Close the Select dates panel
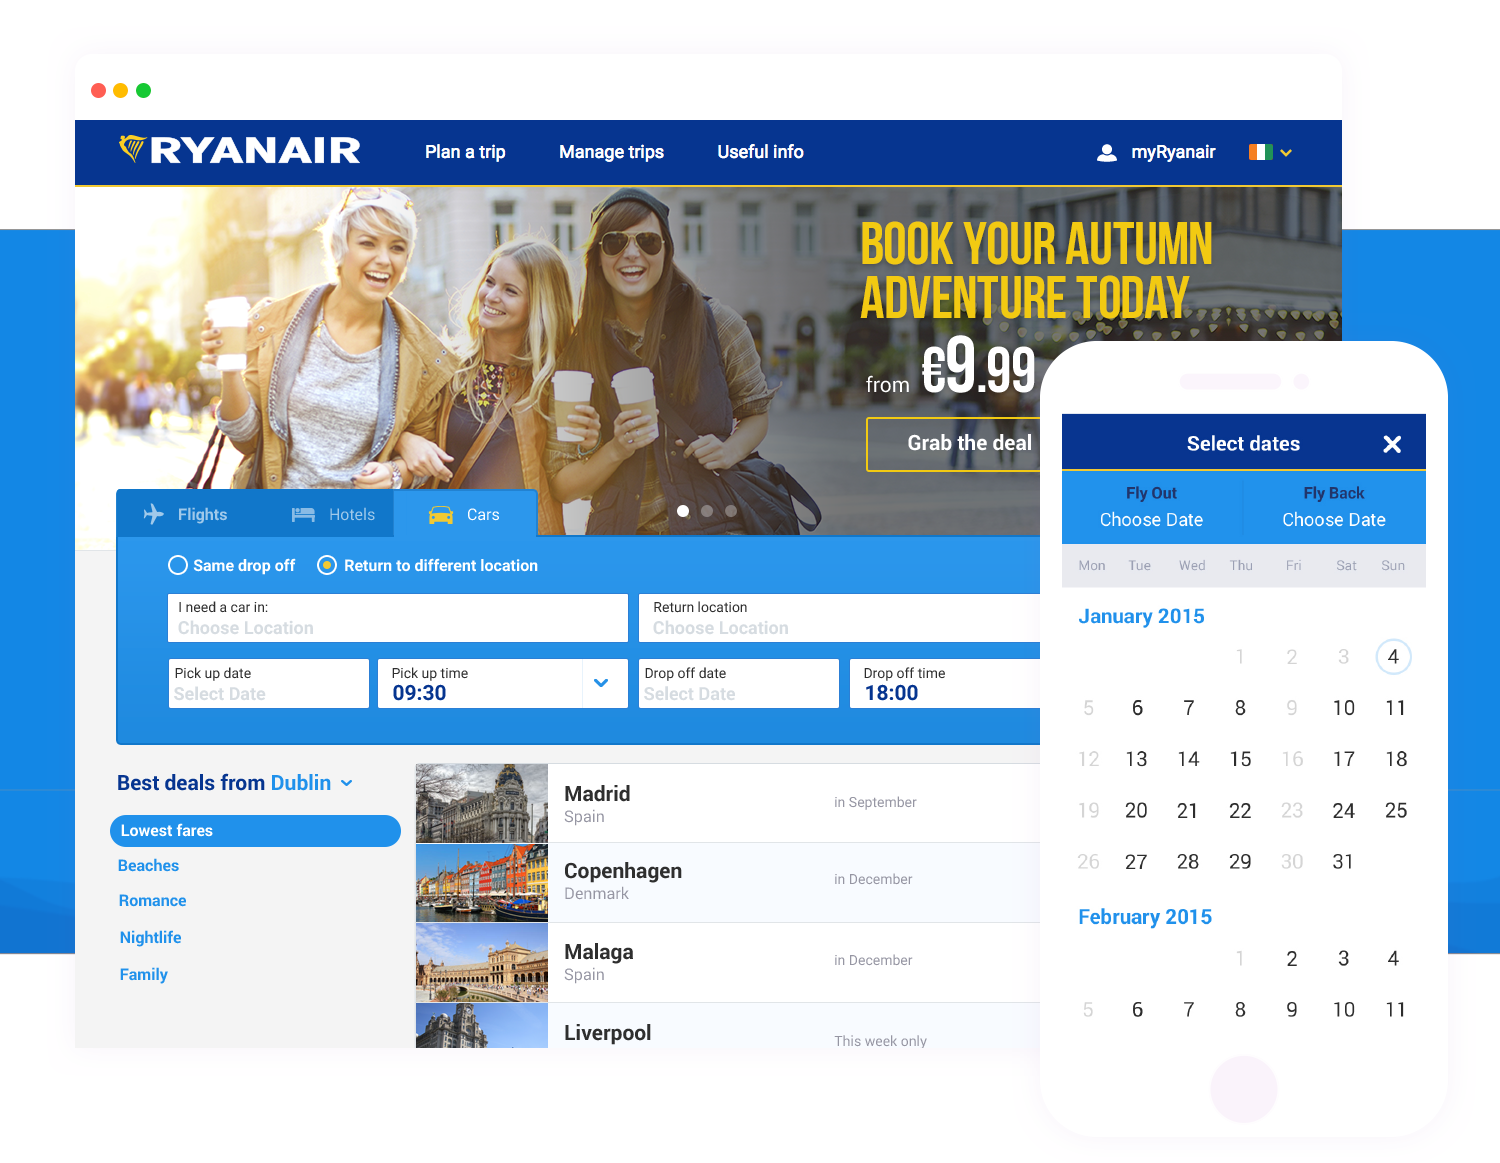Screen dimensions: 1500x1163 point(1392,444)
